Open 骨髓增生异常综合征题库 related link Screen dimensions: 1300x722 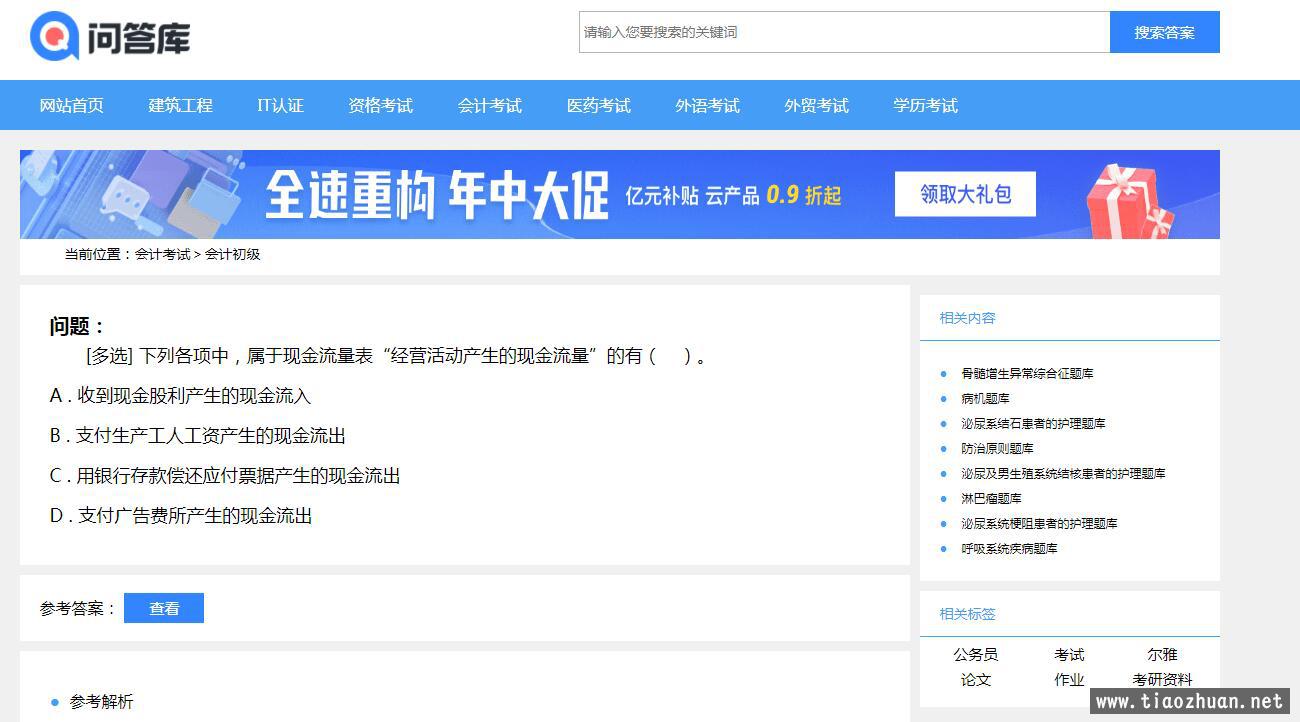click(1027, 373)
